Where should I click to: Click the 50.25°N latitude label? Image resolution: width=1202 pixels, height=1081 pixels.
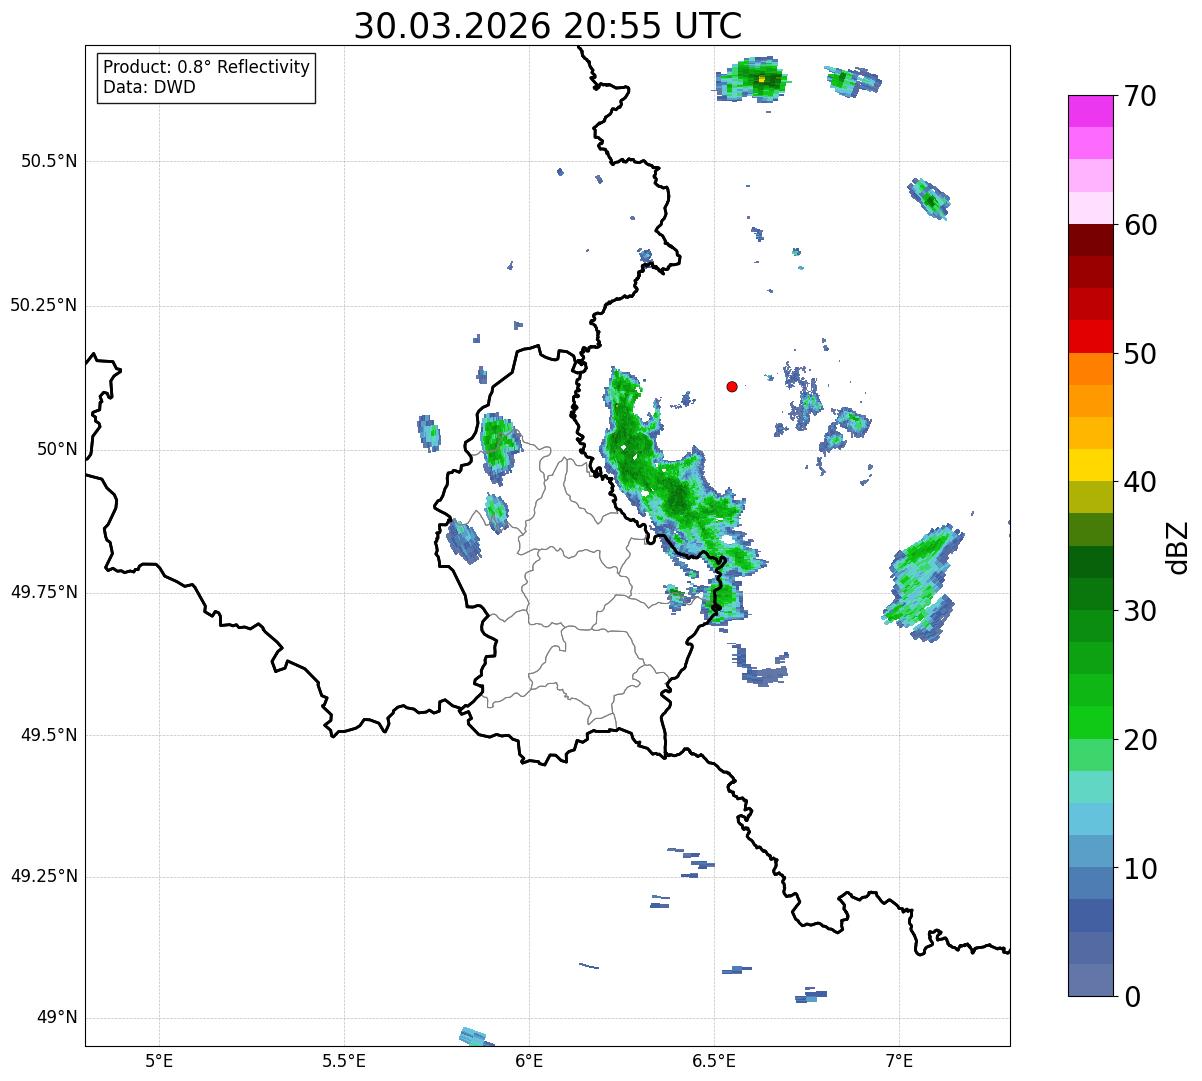[44, 305]
